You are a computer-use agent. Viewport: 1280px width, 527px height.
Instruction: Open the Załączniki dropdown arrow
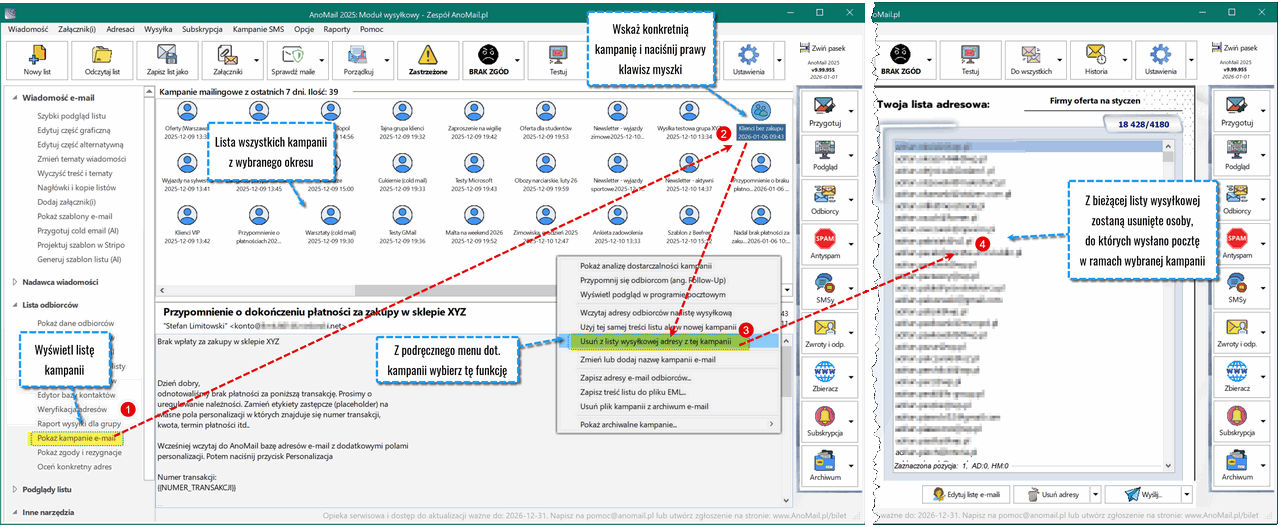[259, 60]
